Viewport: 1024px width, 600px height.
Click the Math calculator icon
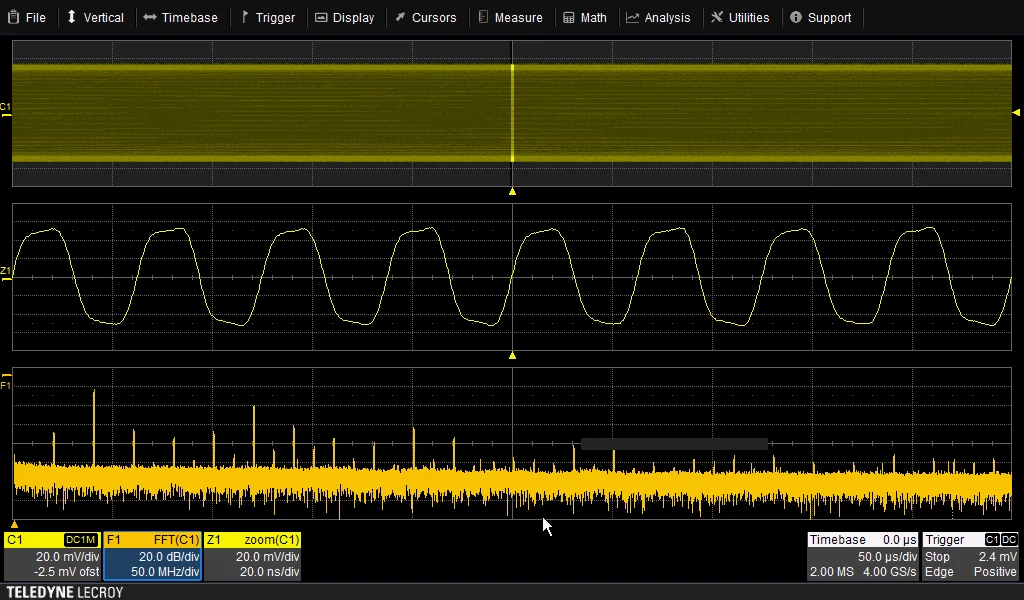click(569, 17)
